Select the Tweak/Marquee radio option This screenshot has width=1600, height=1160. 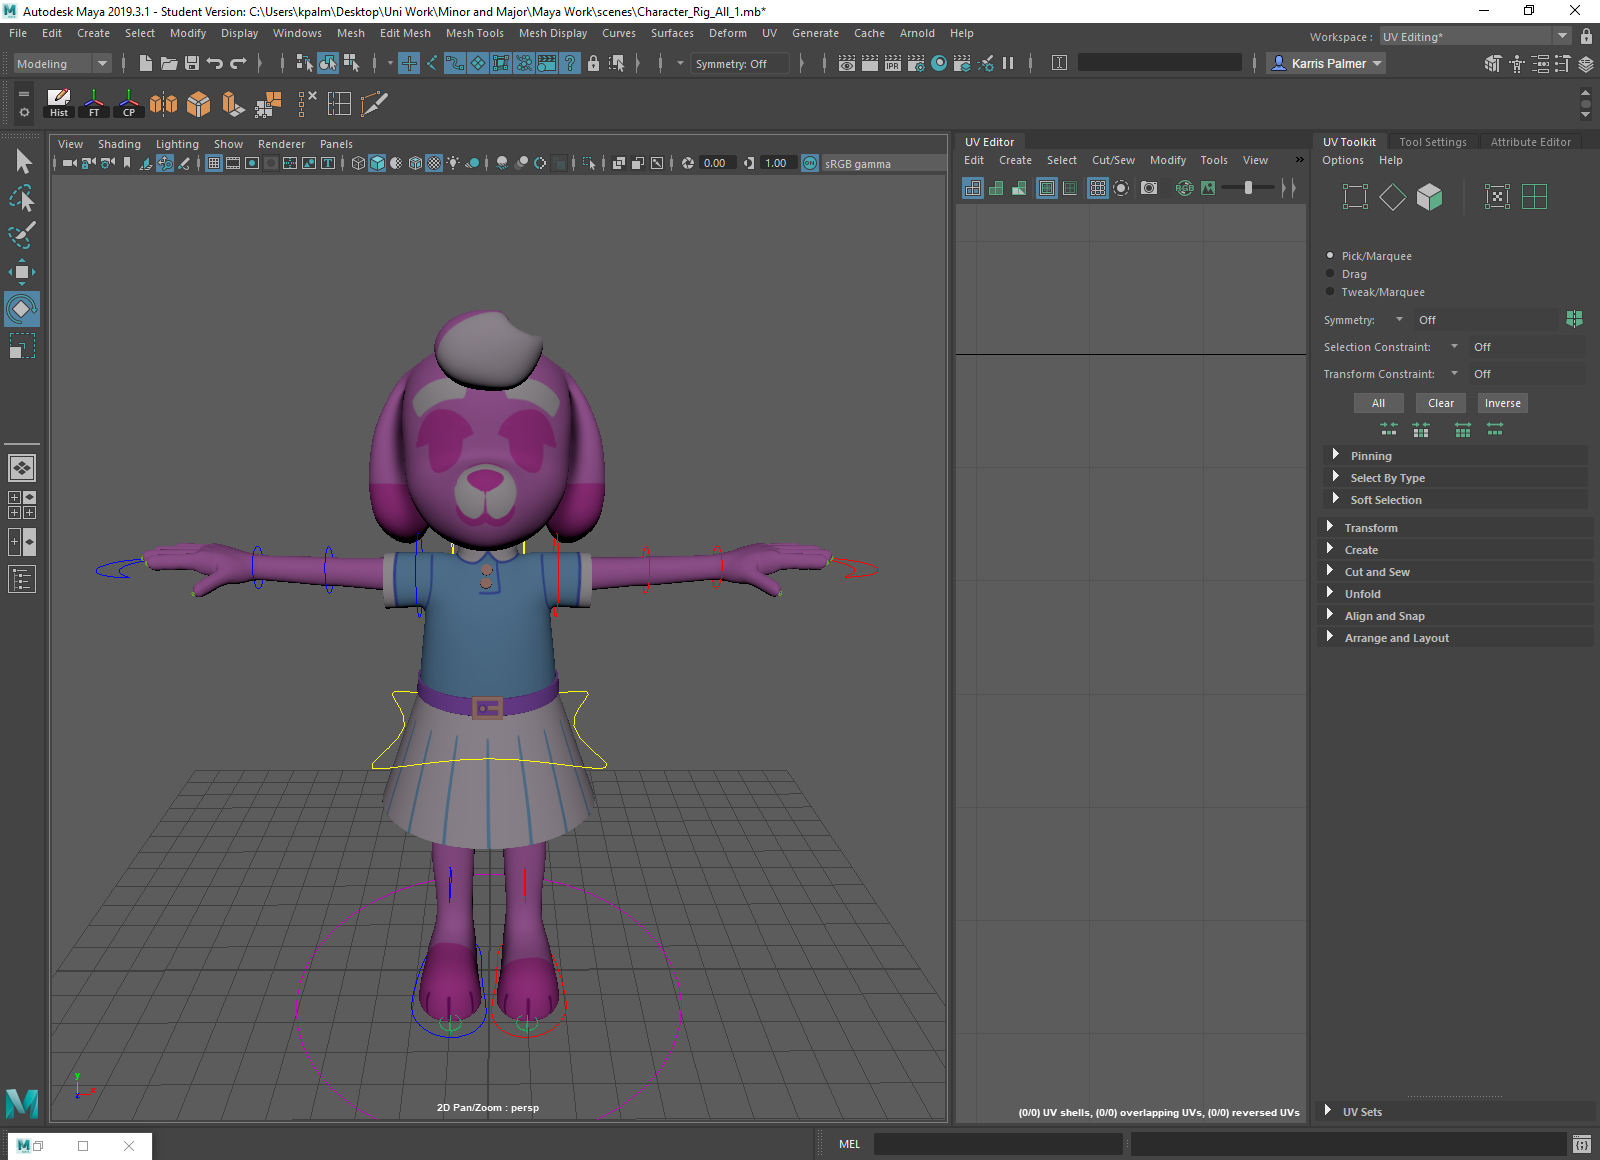tap(1330, 292)
